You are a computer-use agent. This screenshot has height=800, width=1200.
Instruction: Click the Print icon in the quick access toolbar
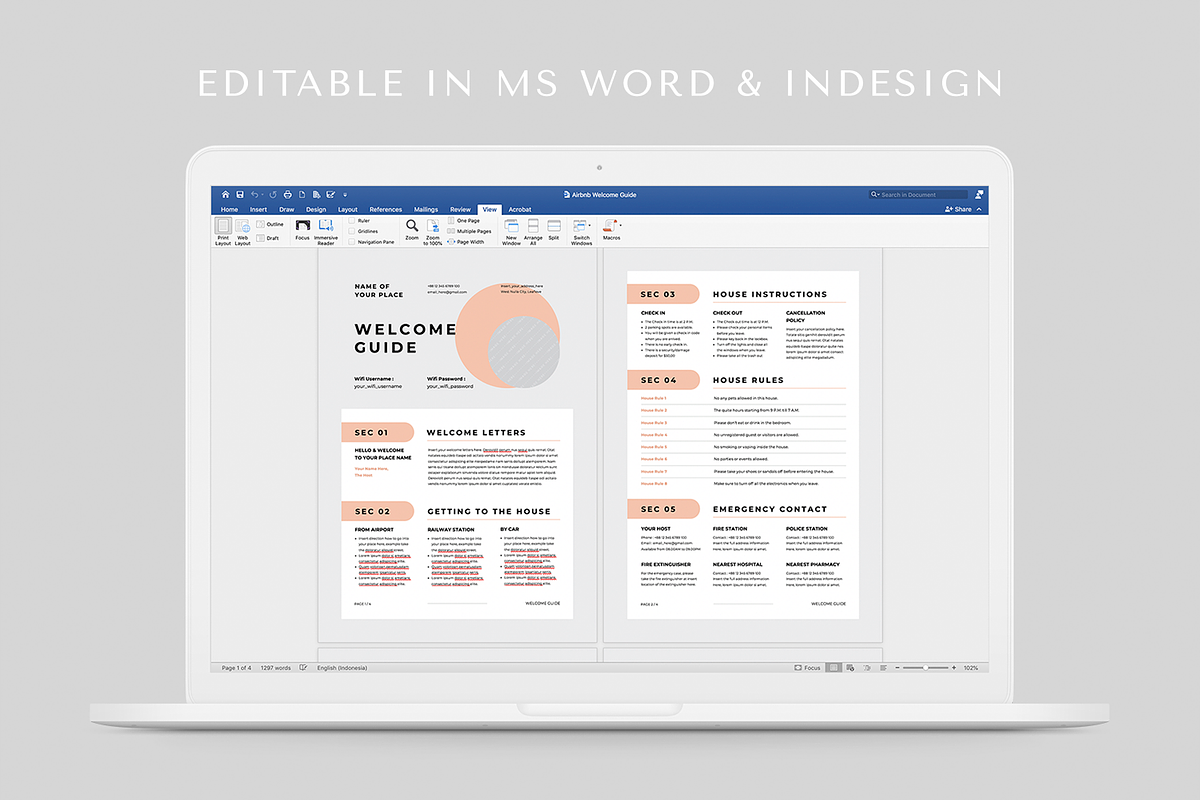288,194
